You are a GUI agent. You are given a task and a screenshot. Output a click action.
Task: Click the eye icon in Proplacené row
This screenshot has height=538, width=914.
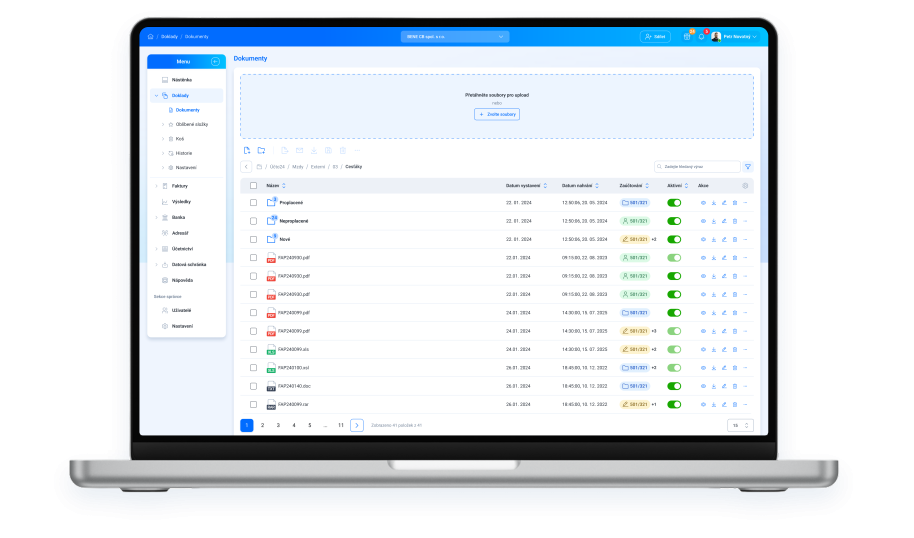pyautogui.click(x=703, y=203)
